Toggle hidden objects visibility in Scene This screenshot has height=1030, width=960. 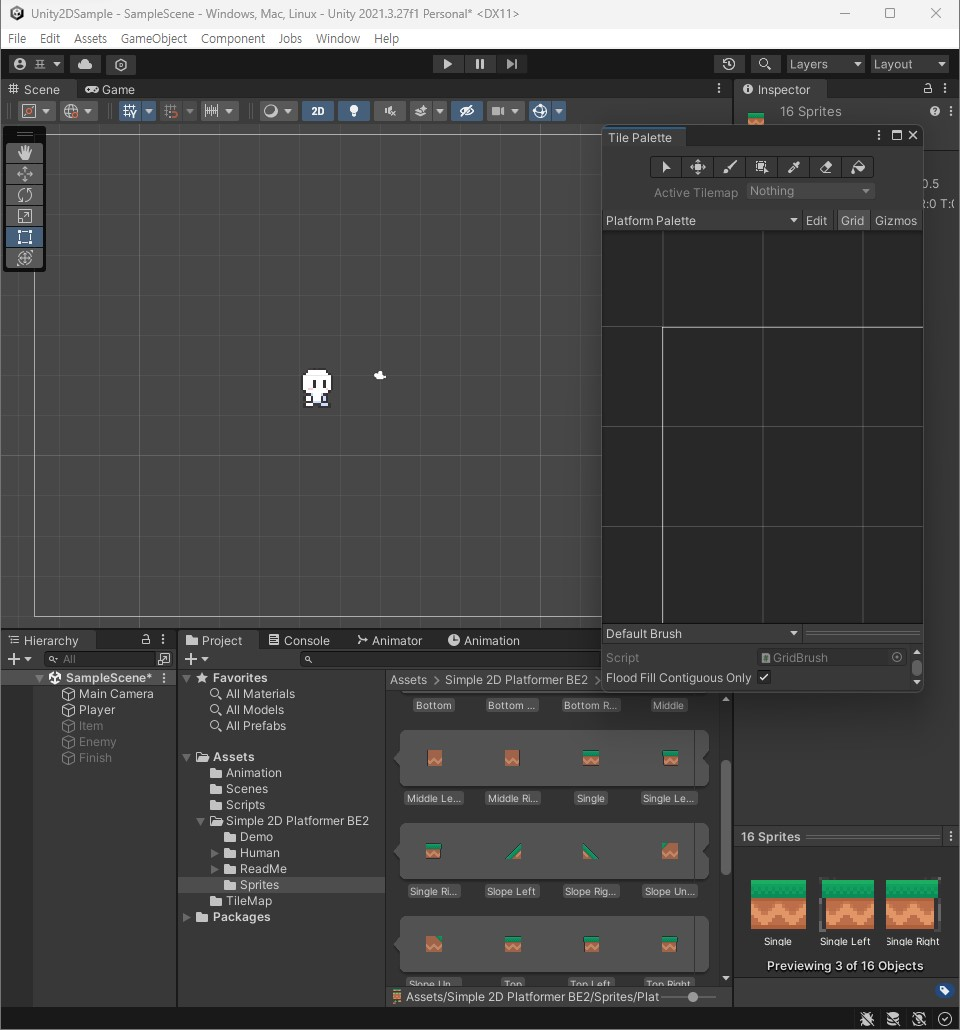point(467,111)
